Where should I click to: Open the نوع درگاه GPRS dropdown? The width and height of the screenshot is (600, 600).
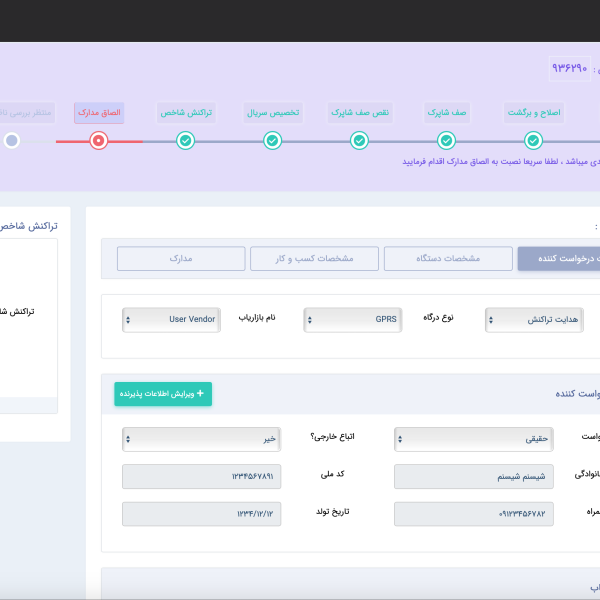click(351, 319)
